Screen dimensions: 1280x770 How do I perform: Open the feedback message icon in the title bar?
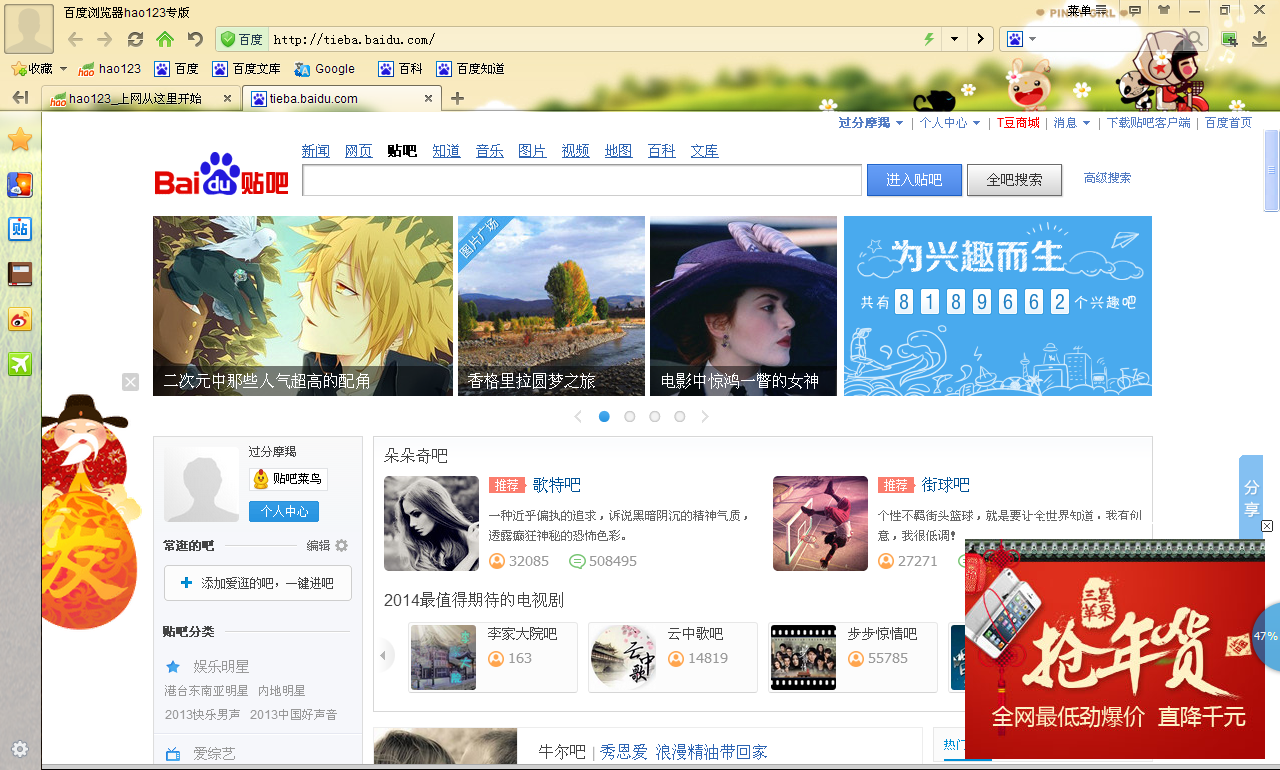[x=1135, y=10]
